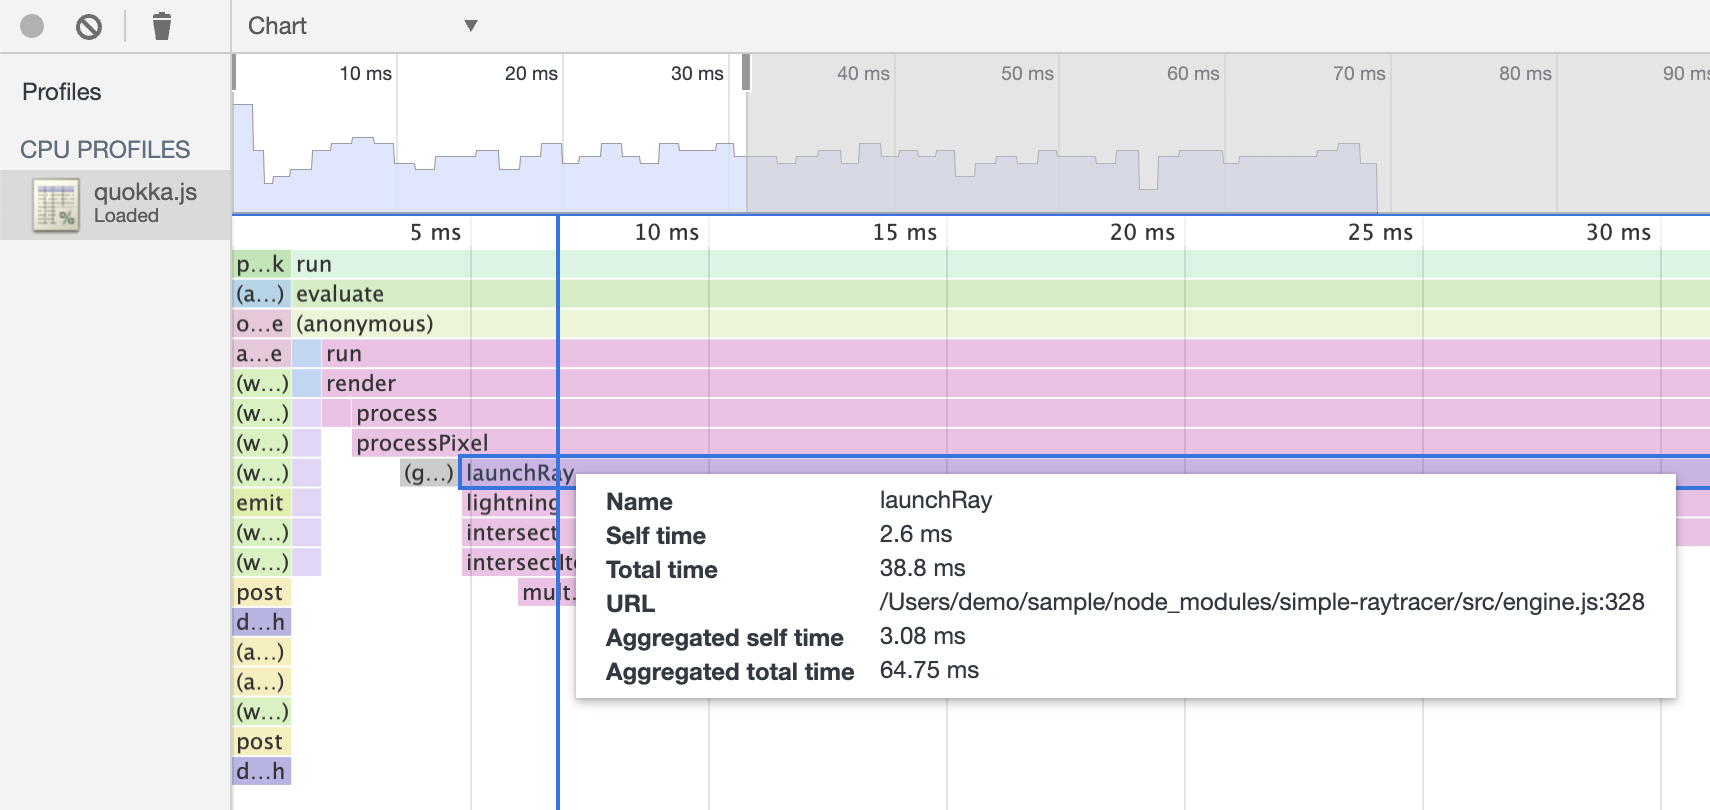Click the render function bar

click(361, 384)
